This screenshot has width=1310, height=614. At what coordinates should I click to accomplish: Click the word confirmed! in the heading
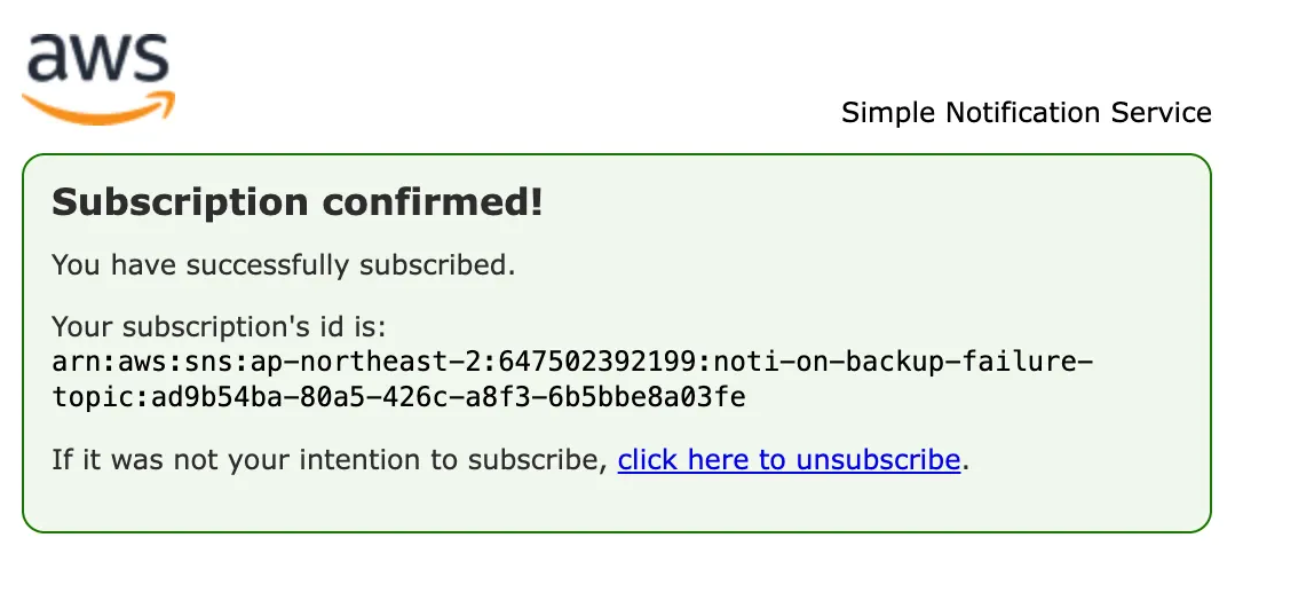432,203
